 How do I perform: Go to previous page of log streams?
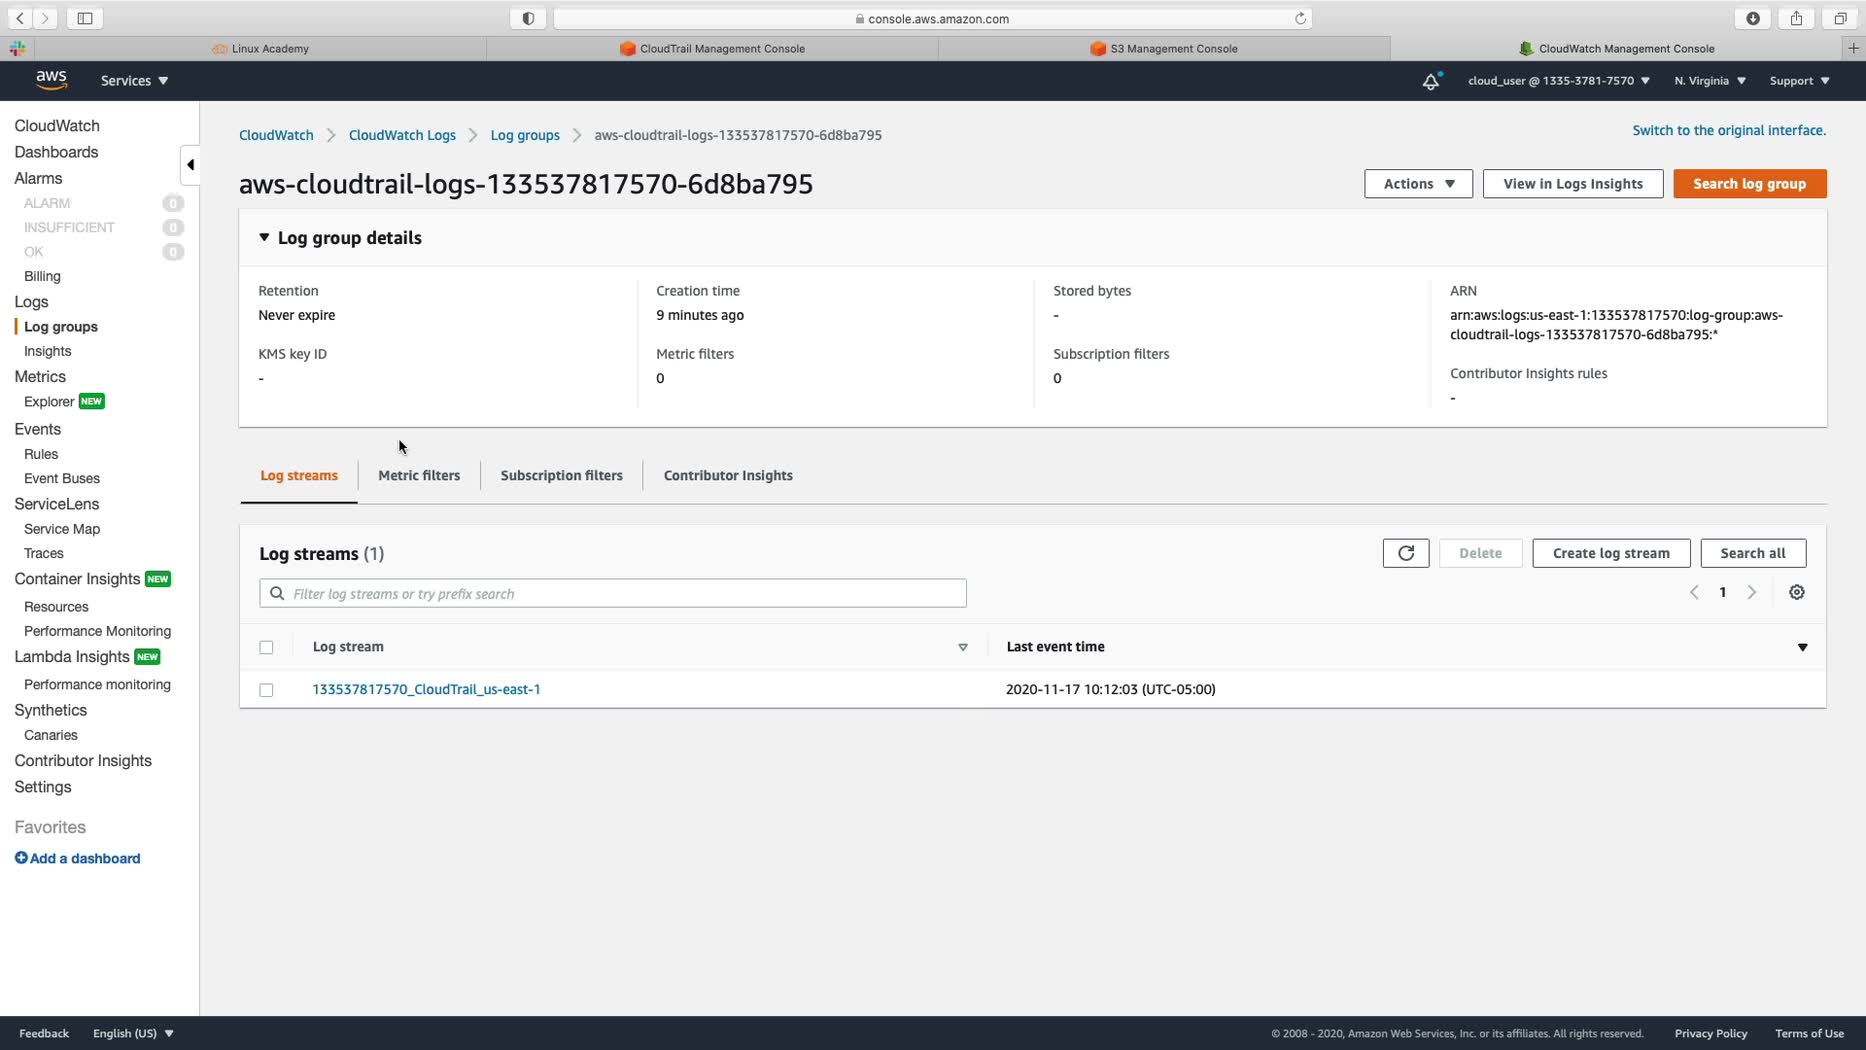pyautogui.click(x=1694, y=592)
